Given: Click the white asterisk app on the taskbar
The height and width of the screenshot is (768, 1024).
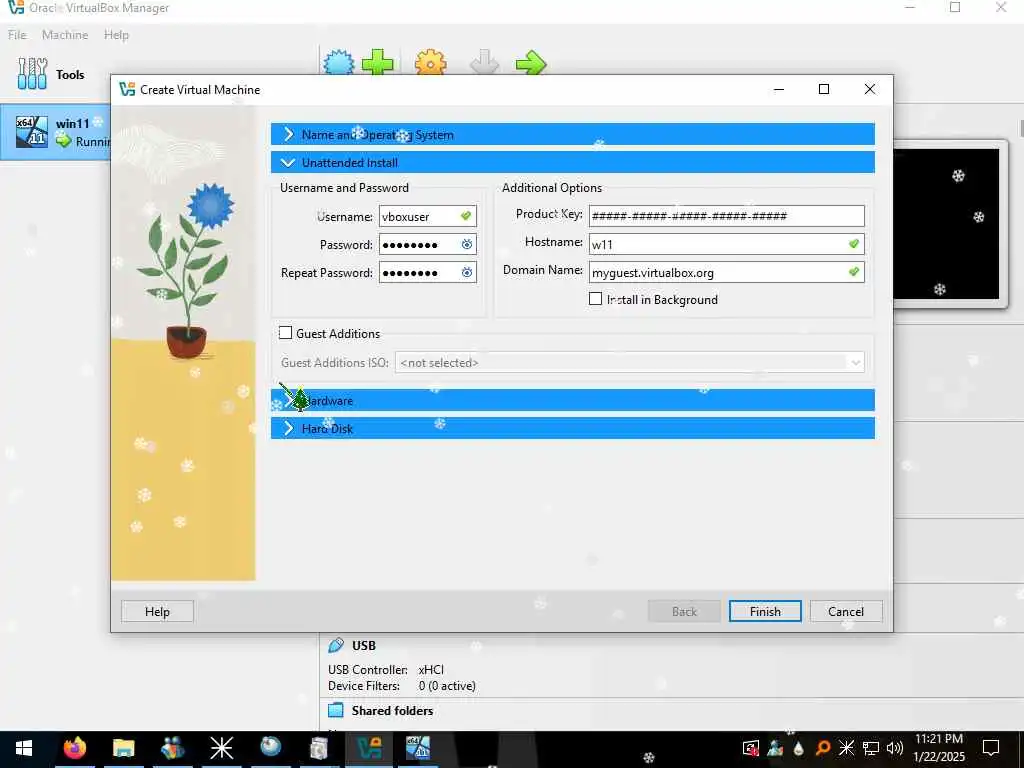Looking at the screenshot, I should coord(221,748).
